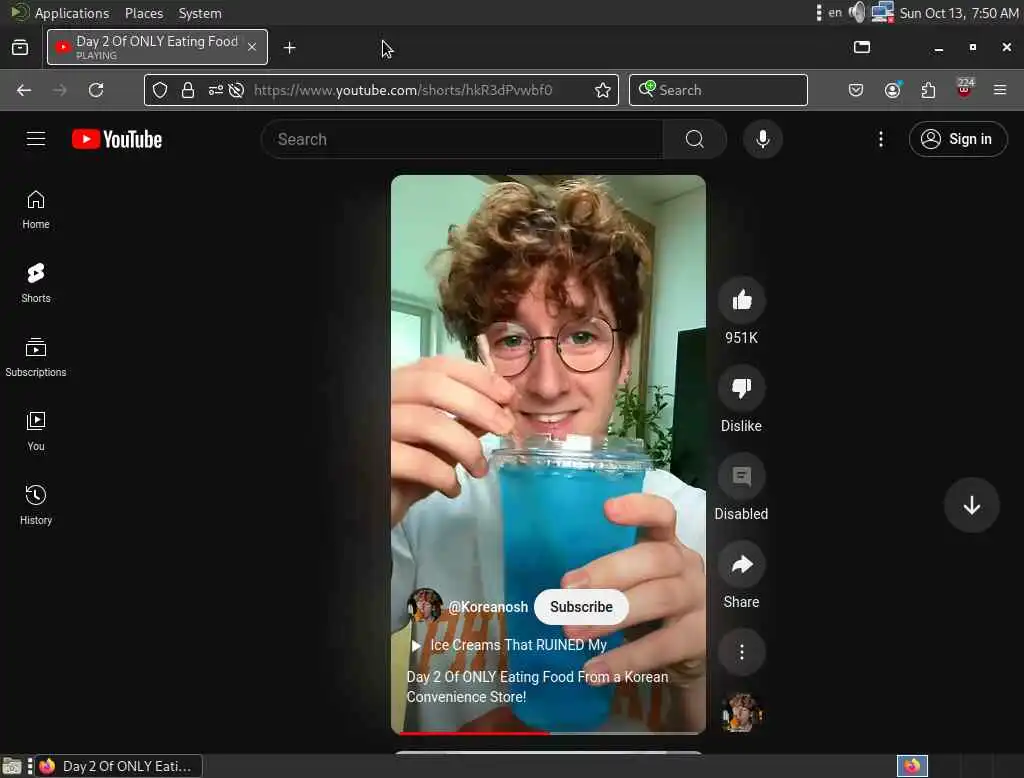Click the picture-in-picture window icon in title bar
Screen dimensions: 1024x778
click(x=862, y=47)
